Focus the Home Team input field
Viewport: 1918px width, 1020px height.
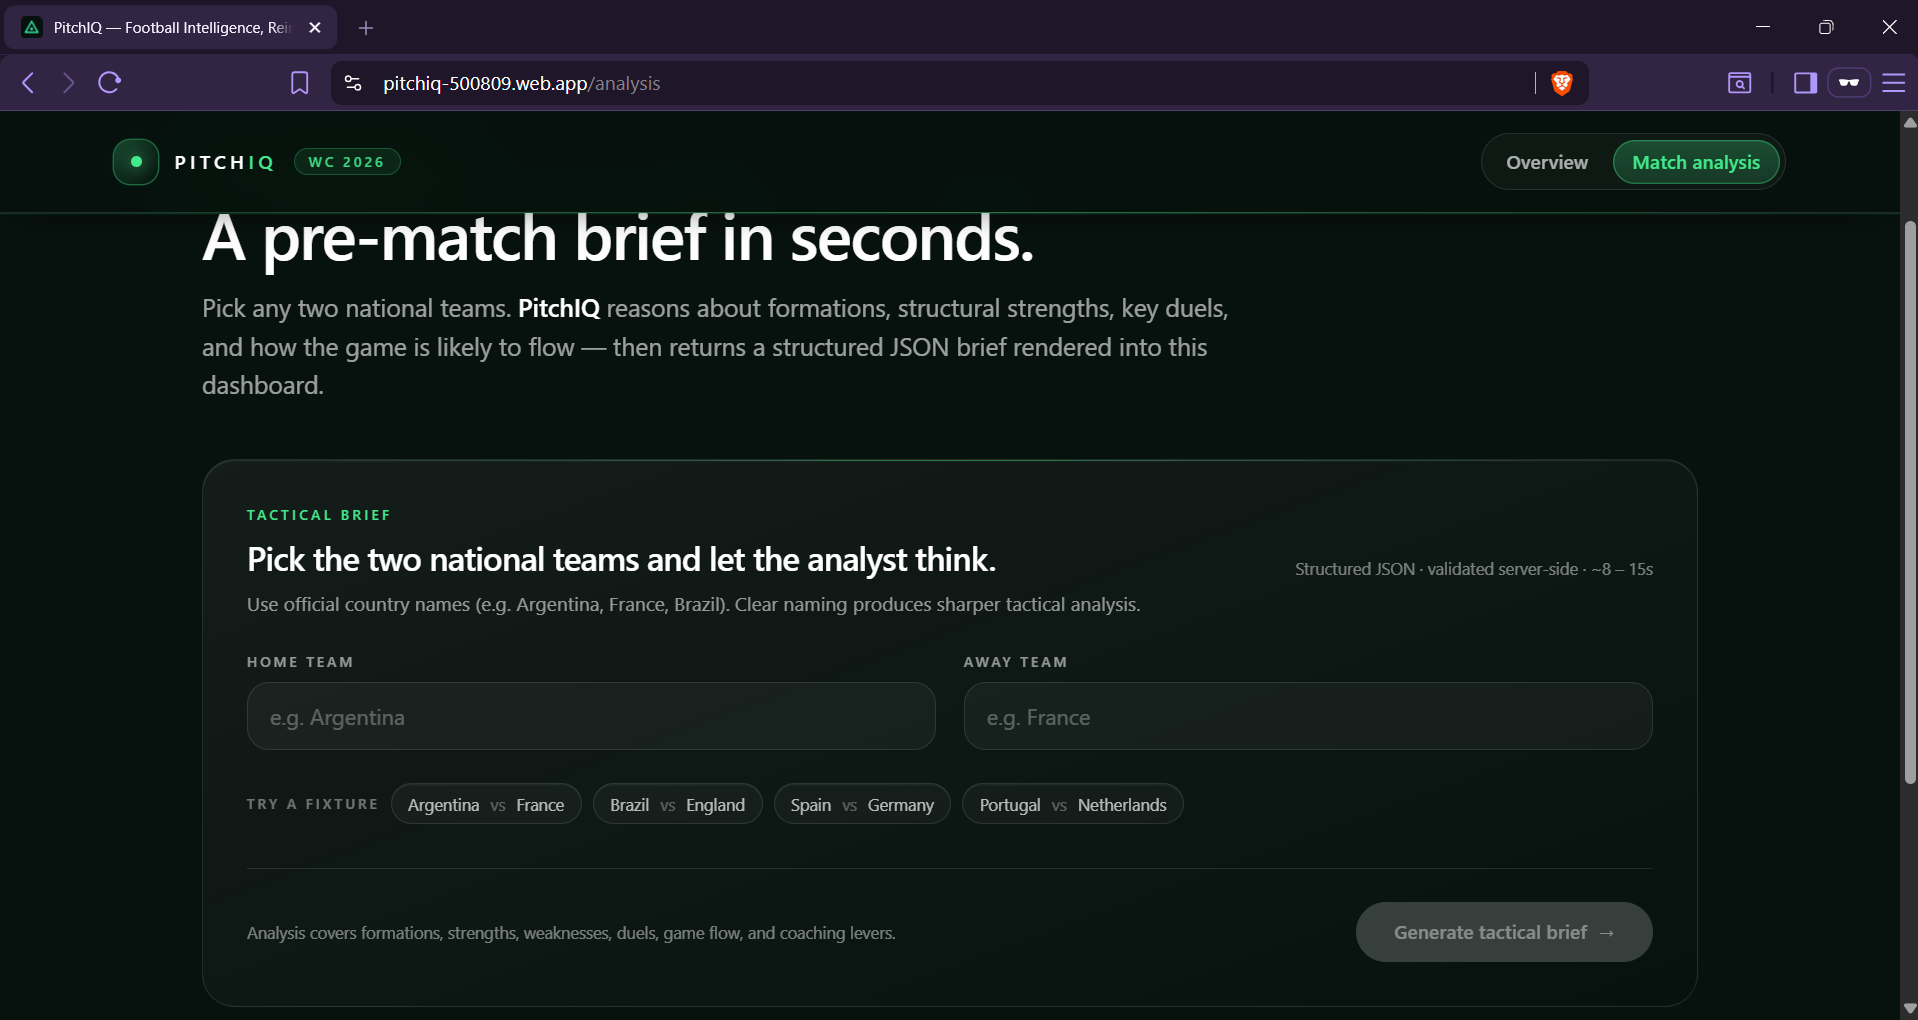pos(591,716)
